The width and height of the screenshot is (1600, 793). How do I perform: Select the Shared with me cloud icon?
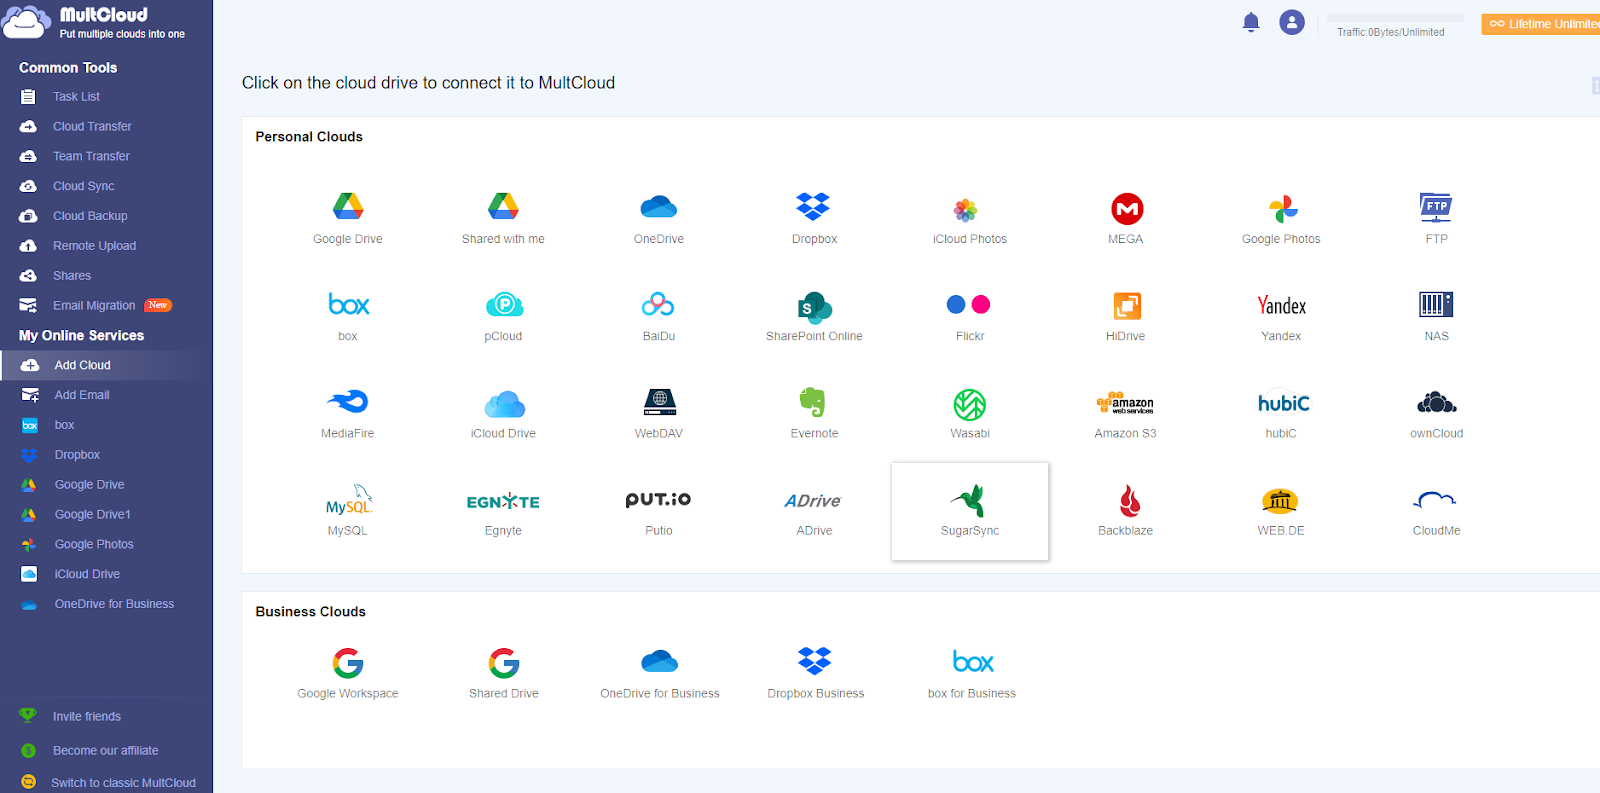[503, 207]
